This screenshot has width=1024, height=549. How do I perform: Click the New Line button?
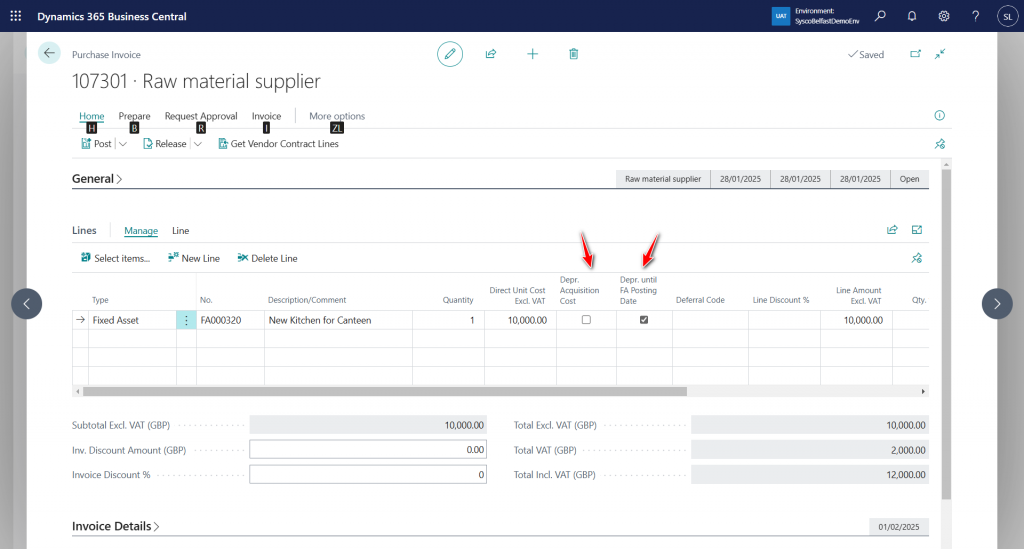194,258
